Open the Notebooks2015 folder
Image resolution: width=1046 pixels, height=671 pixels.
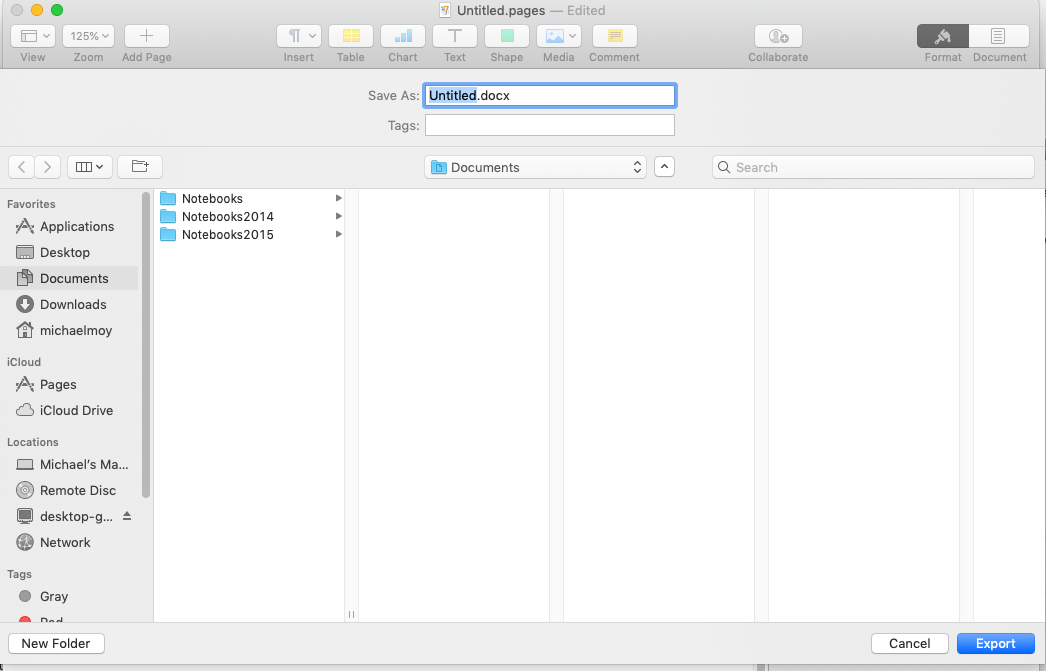pos(251,234)
